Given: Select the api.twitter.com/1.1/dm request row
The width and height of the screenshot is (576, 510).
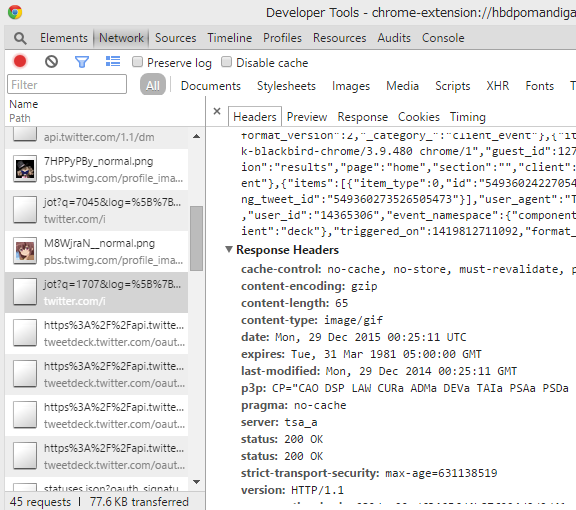Looking at the screenshot, I should click(97, 137).
